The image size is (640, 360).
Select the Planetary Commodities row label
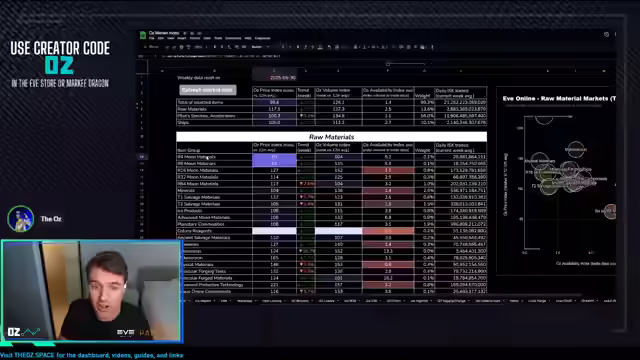pos(201,224)
